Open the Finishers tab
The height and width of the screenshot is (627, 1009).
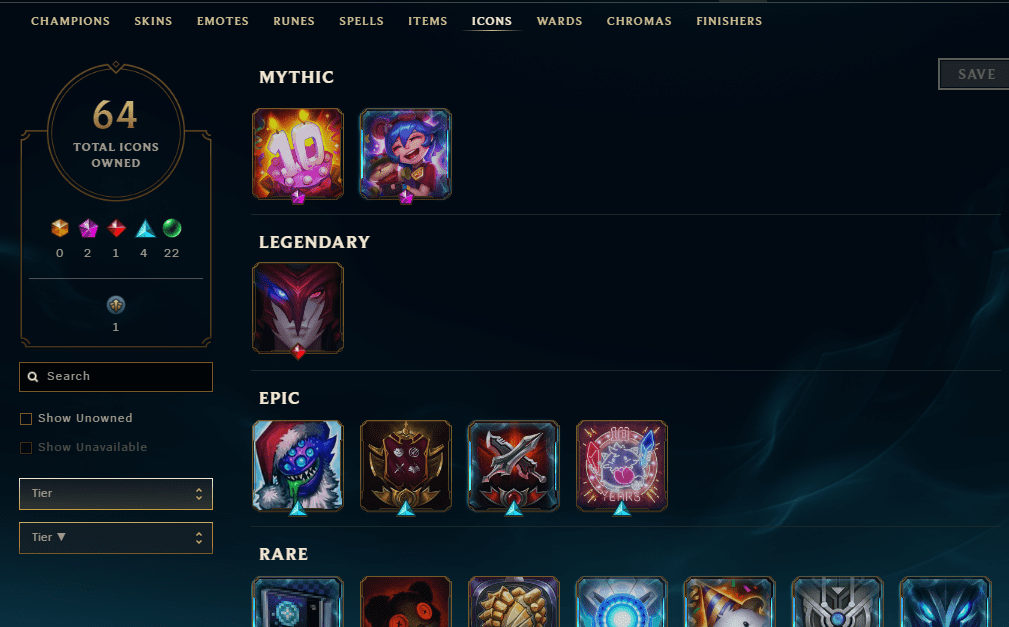pyautogui.click(x=729, y=21)
